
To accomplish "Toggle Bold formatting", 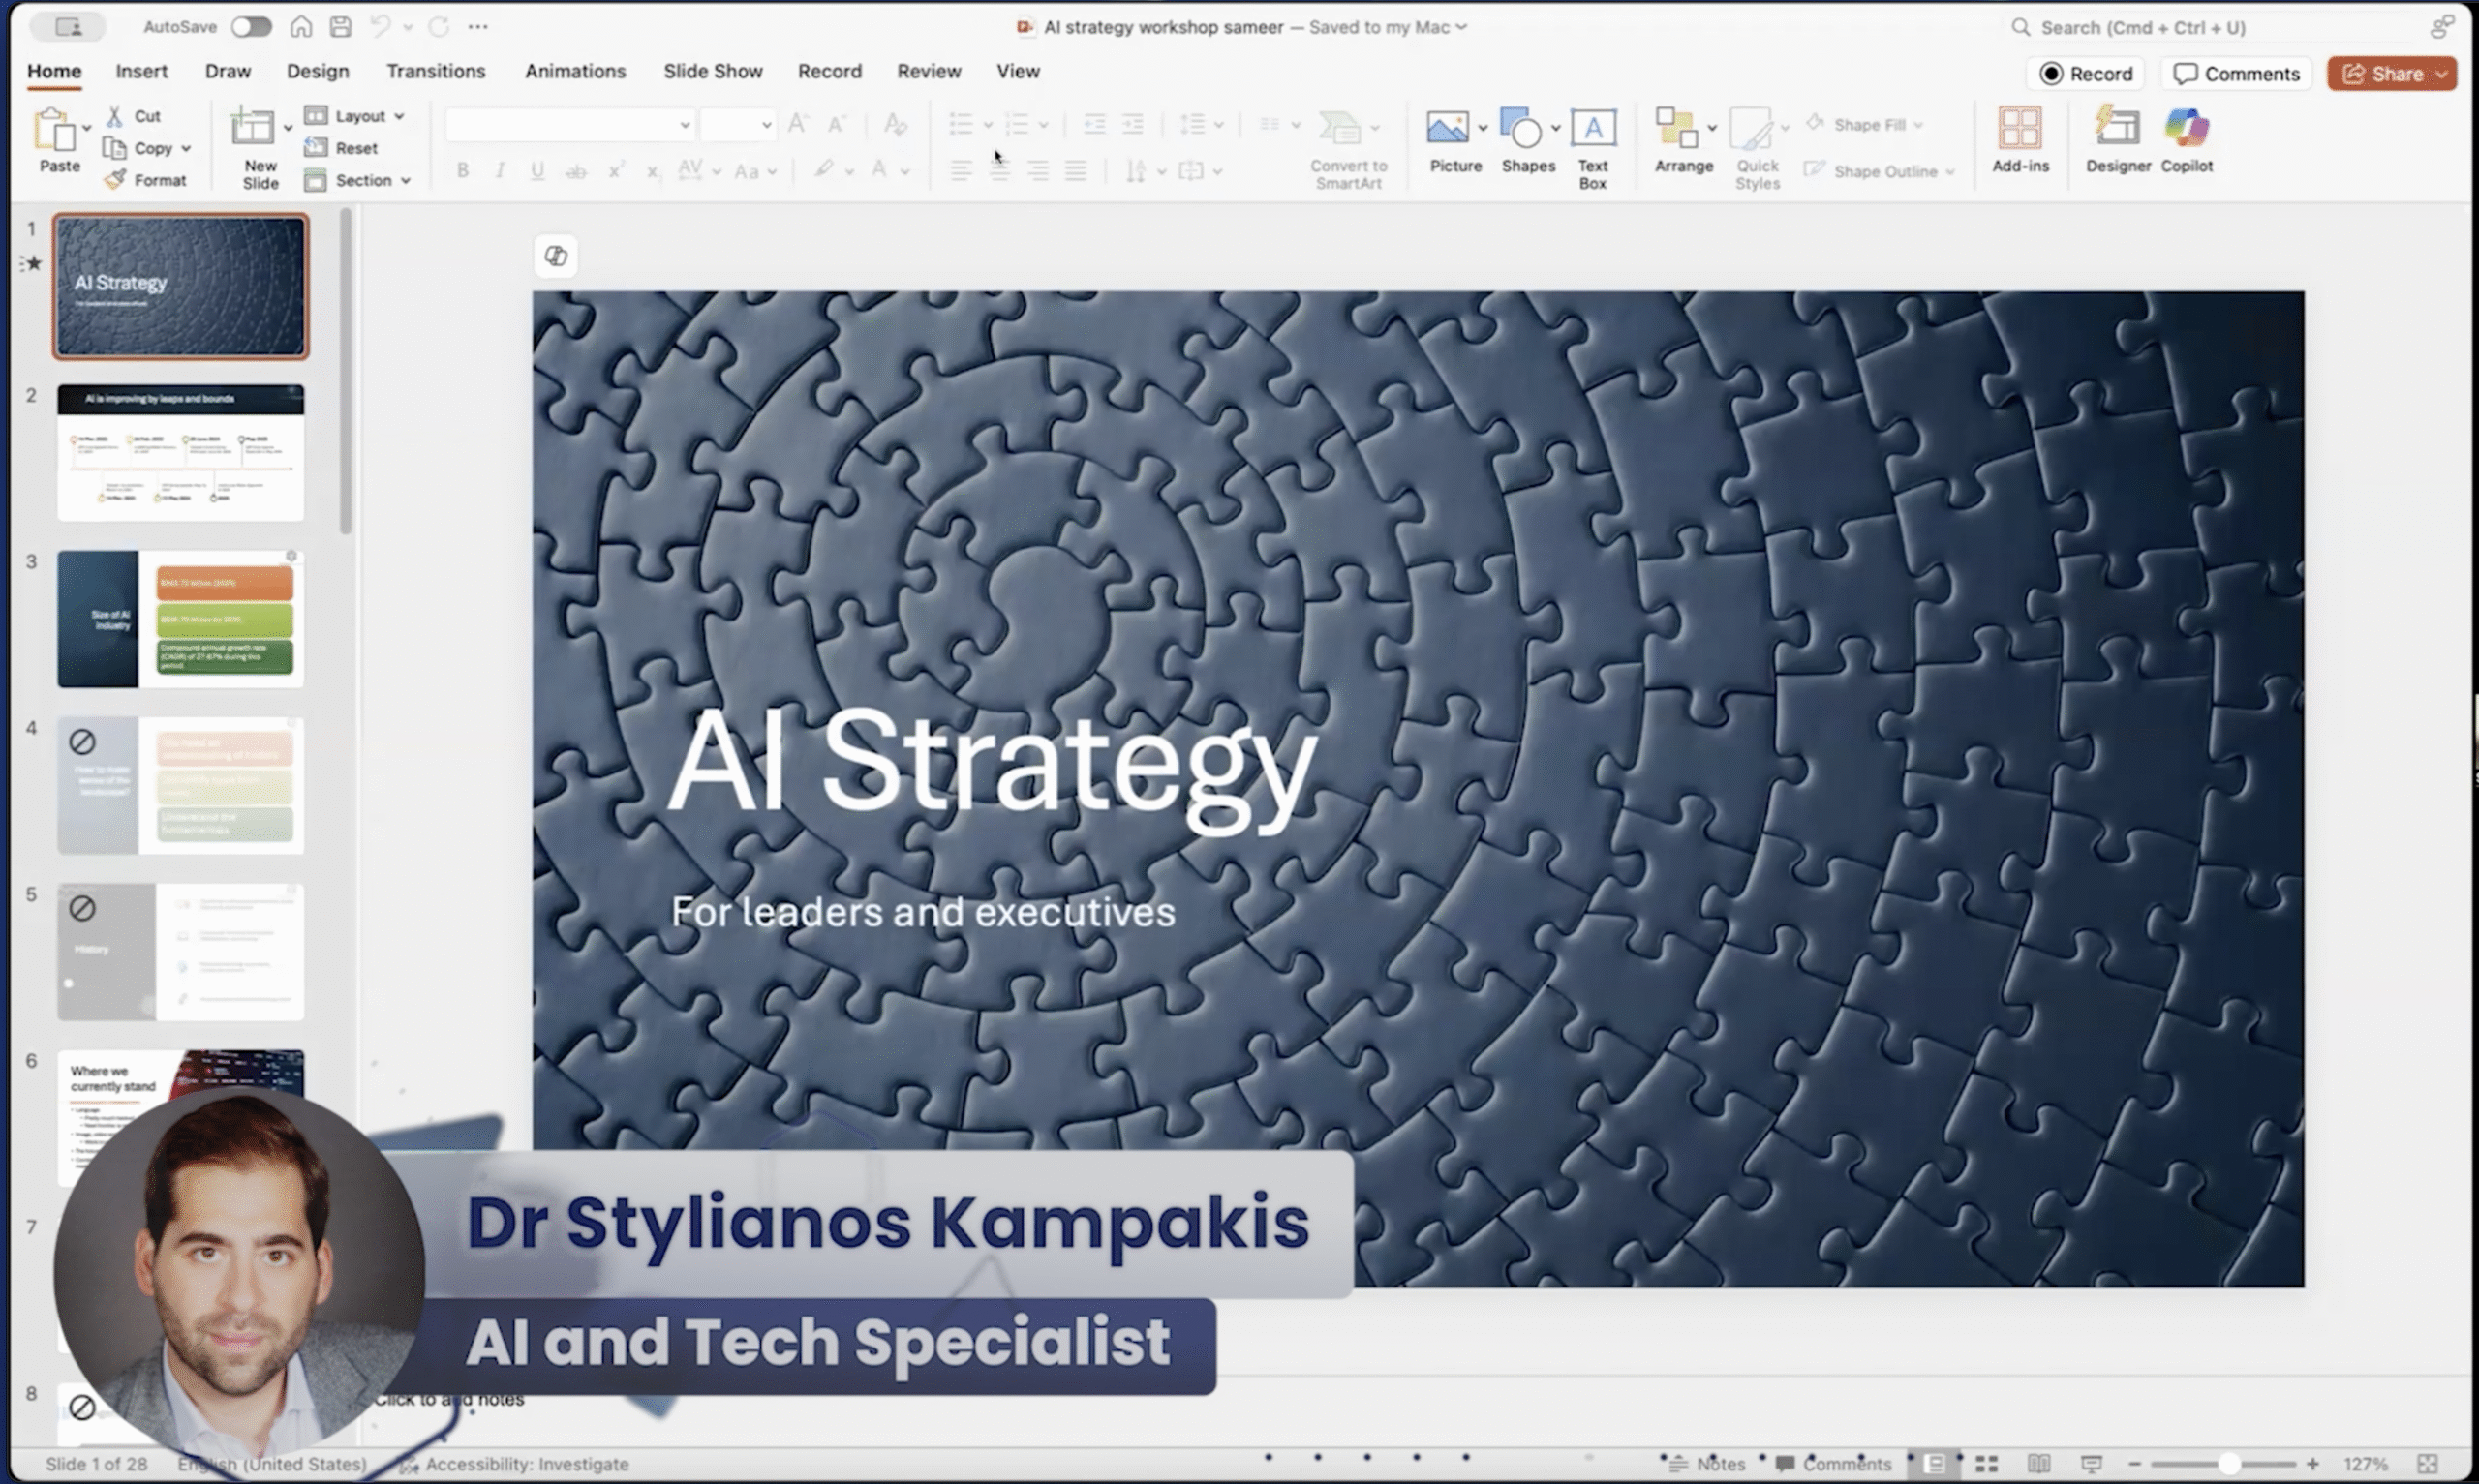I will point(462,171).
